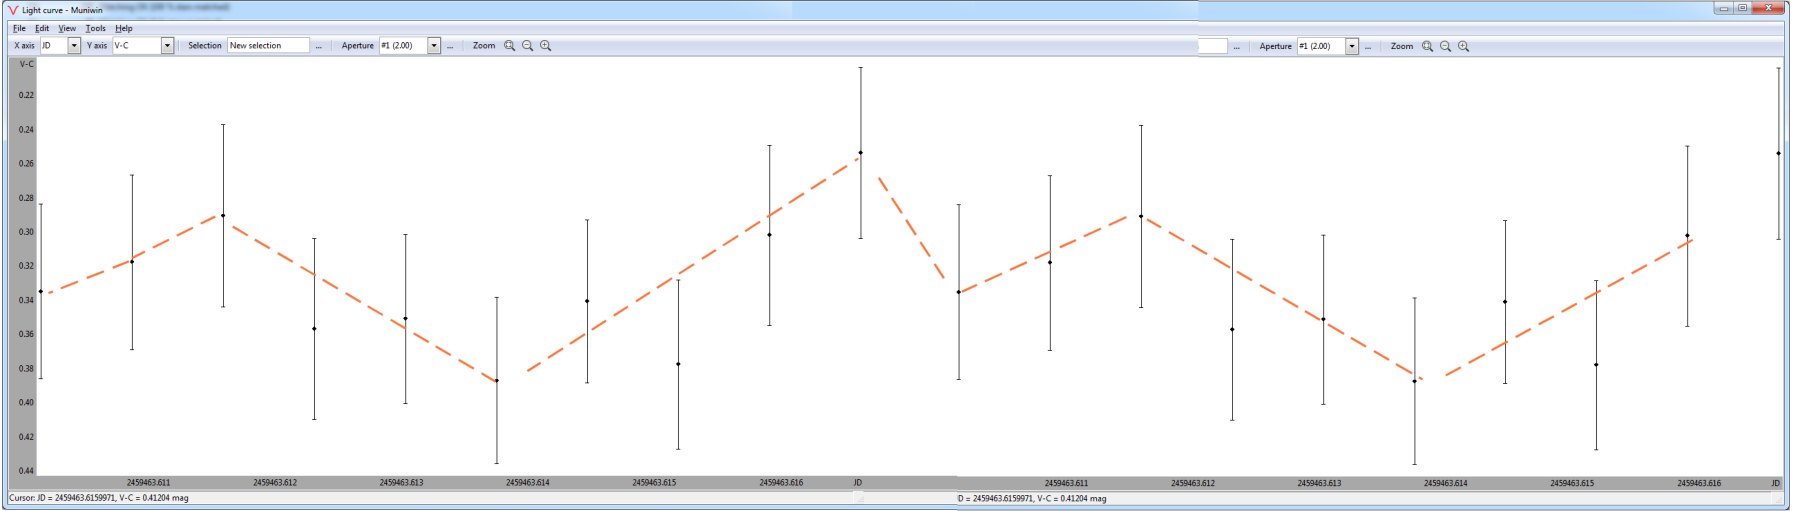
Task: Click the restore window button in the title bar
Action: [x=1742, y=8]
